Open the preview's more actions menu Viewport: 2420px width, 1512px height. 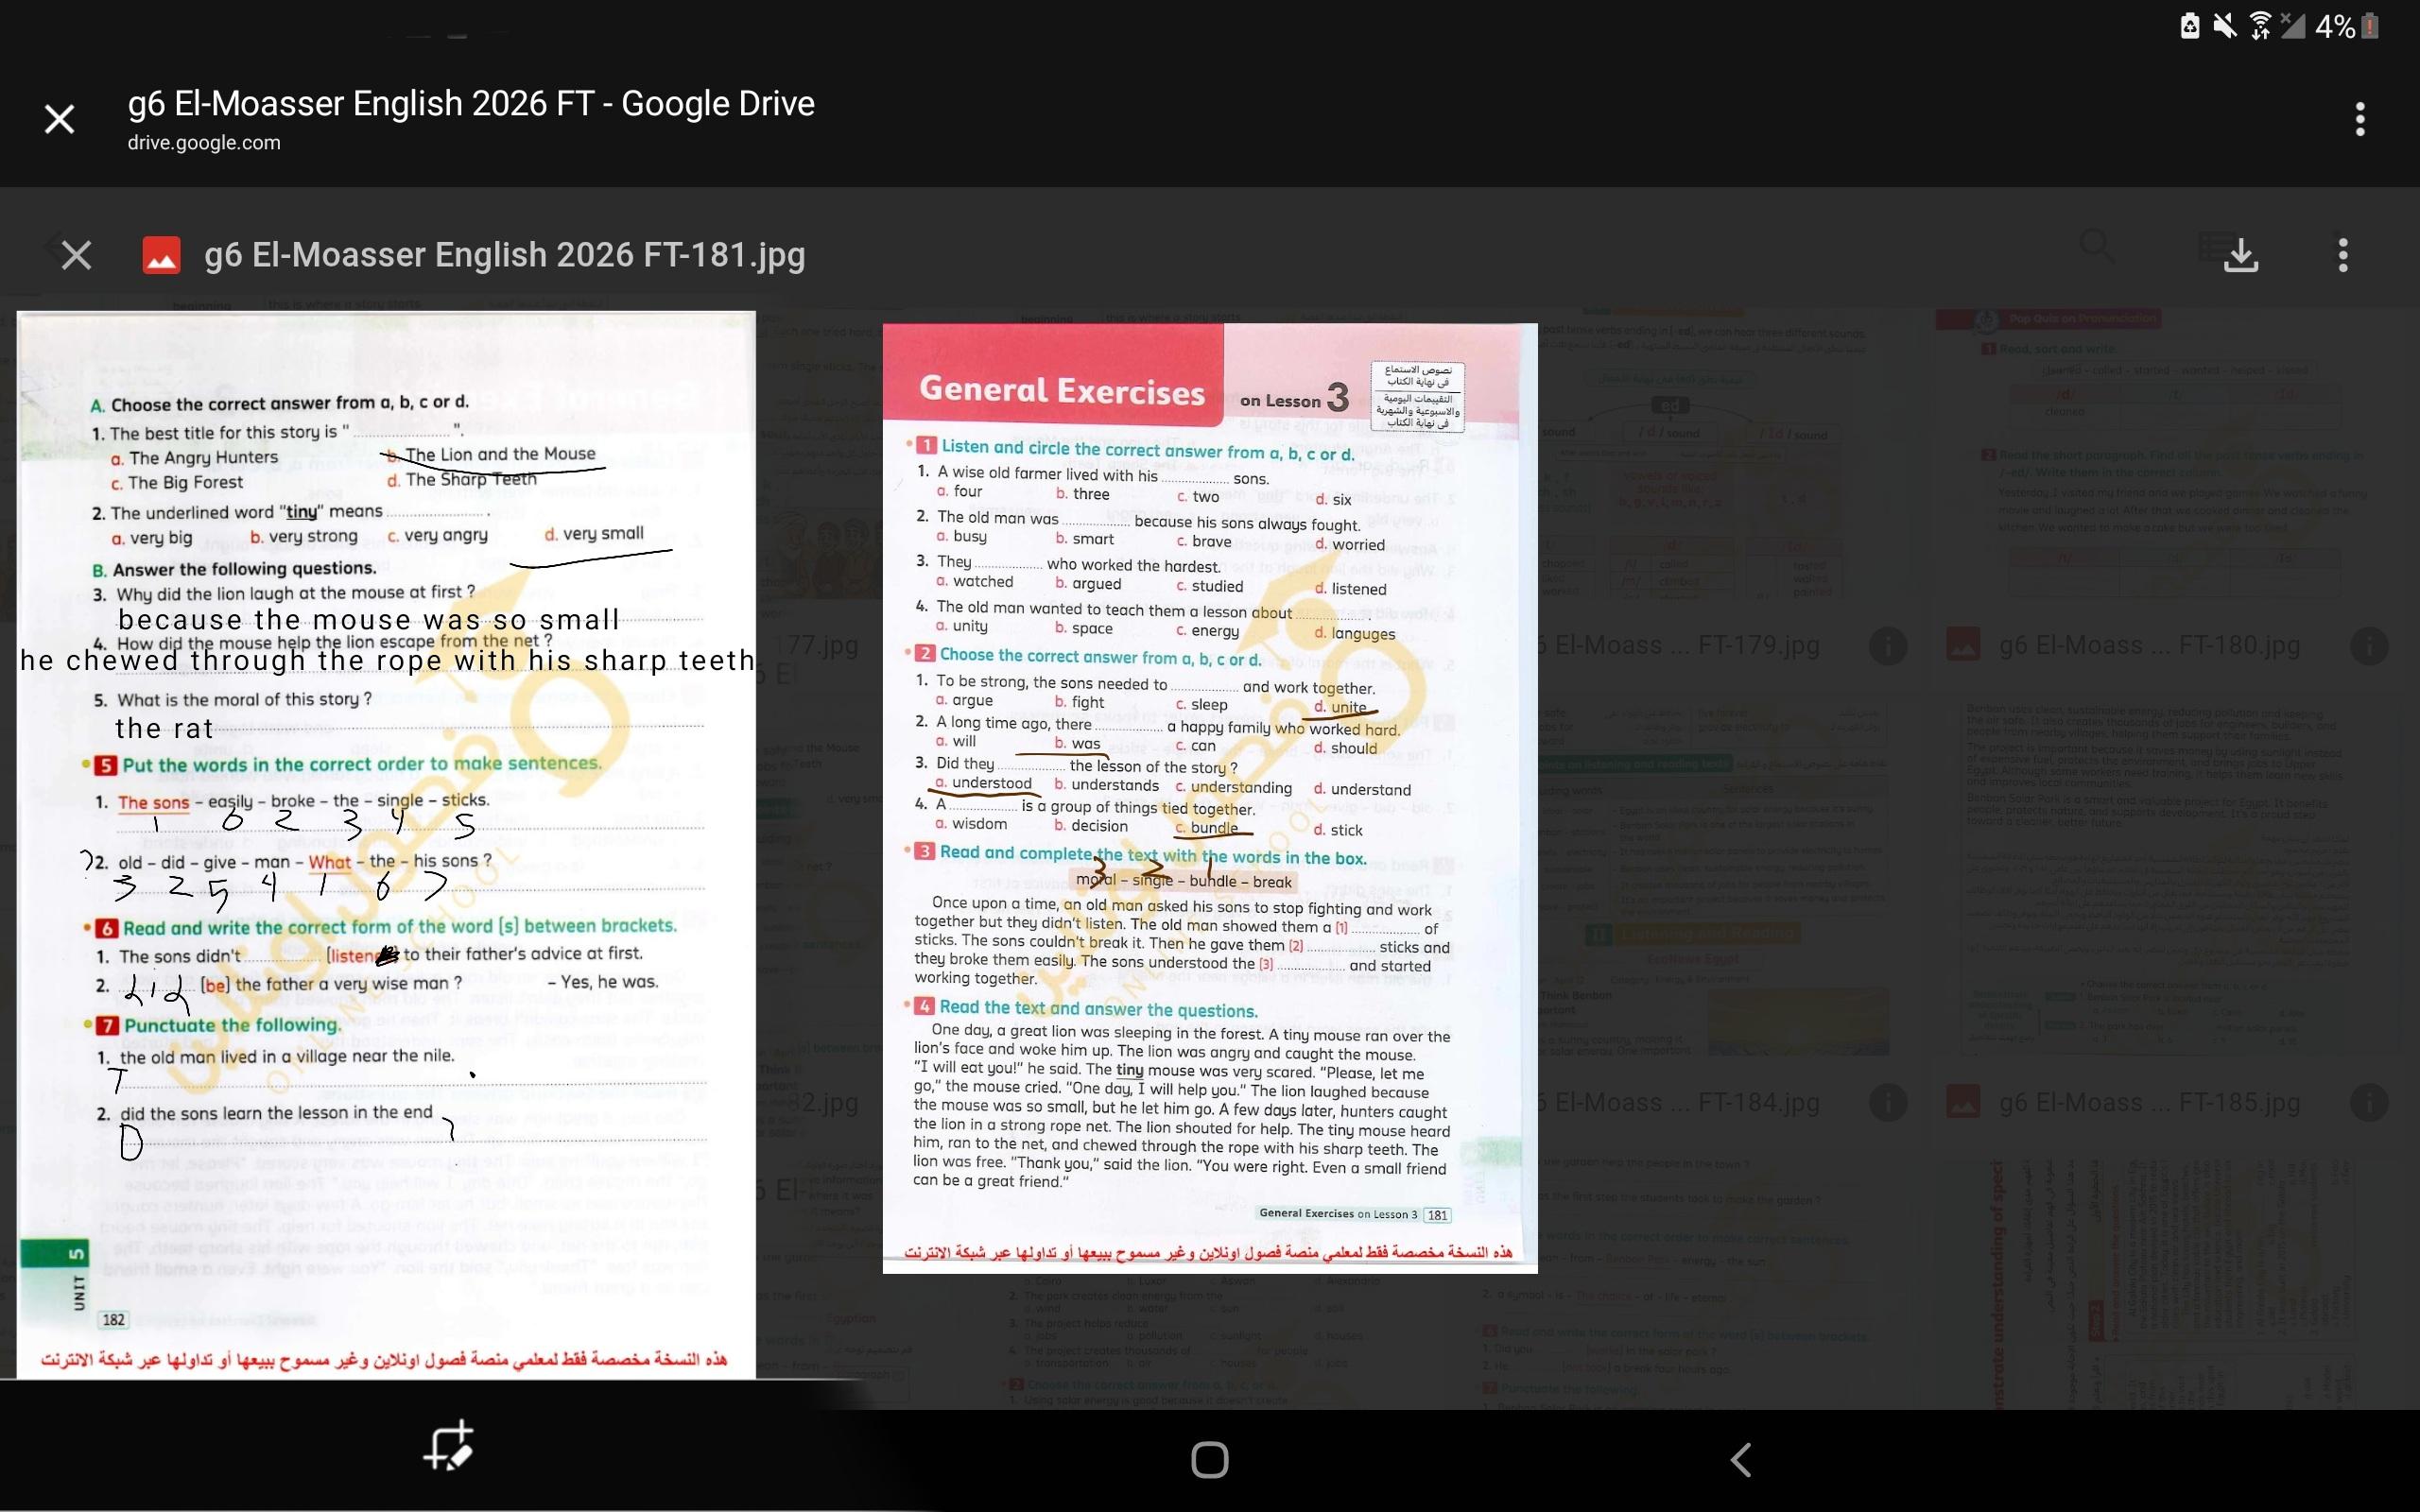pyautogui.click(x=2342, y=255)
